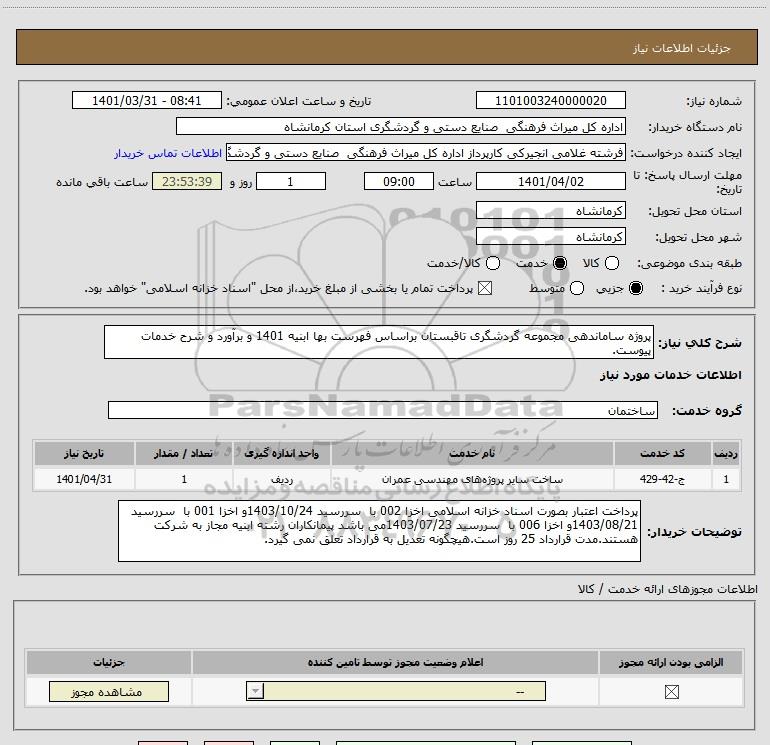770x745 pixels.
Task: Click the request creator field
Action: 426,153
